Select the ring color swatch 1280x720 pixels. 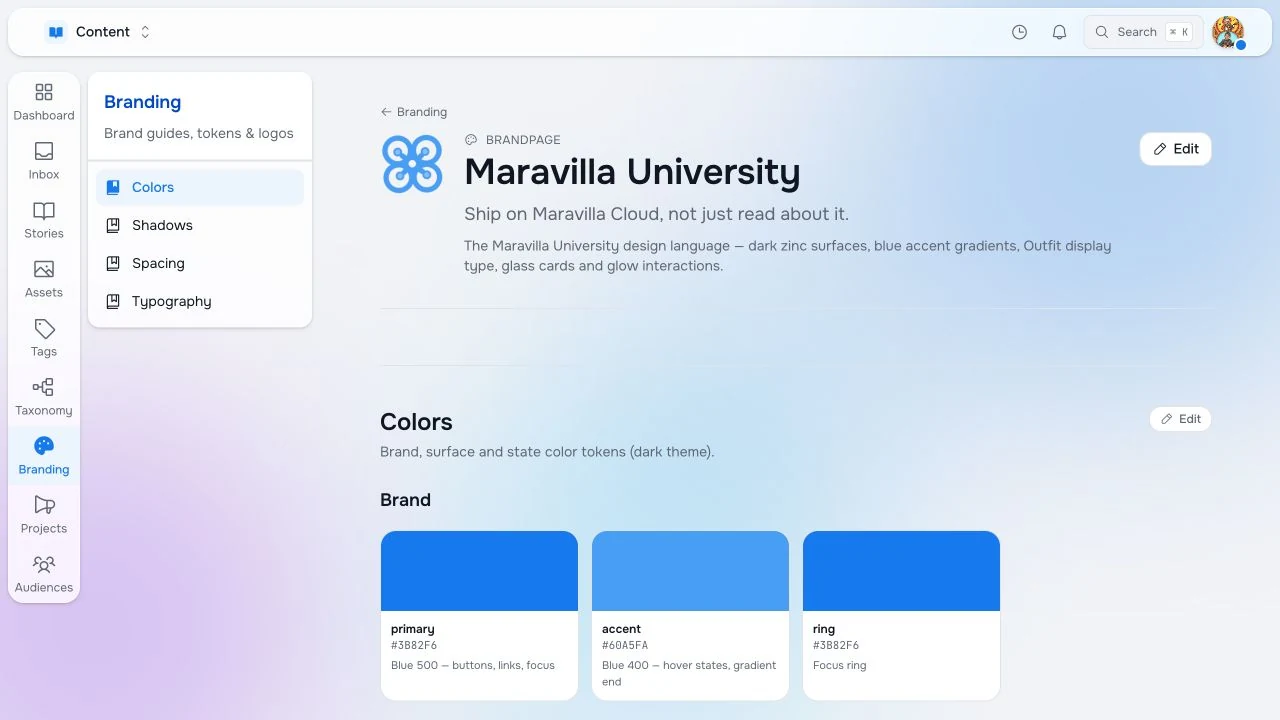[901, 571]
